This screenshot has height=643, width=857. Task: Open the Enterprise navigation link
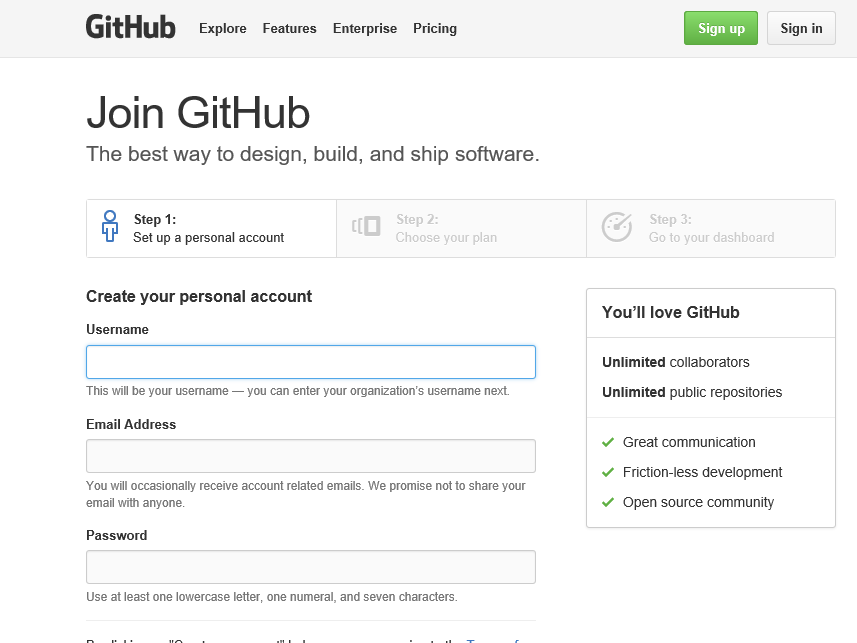pos(364,28)
